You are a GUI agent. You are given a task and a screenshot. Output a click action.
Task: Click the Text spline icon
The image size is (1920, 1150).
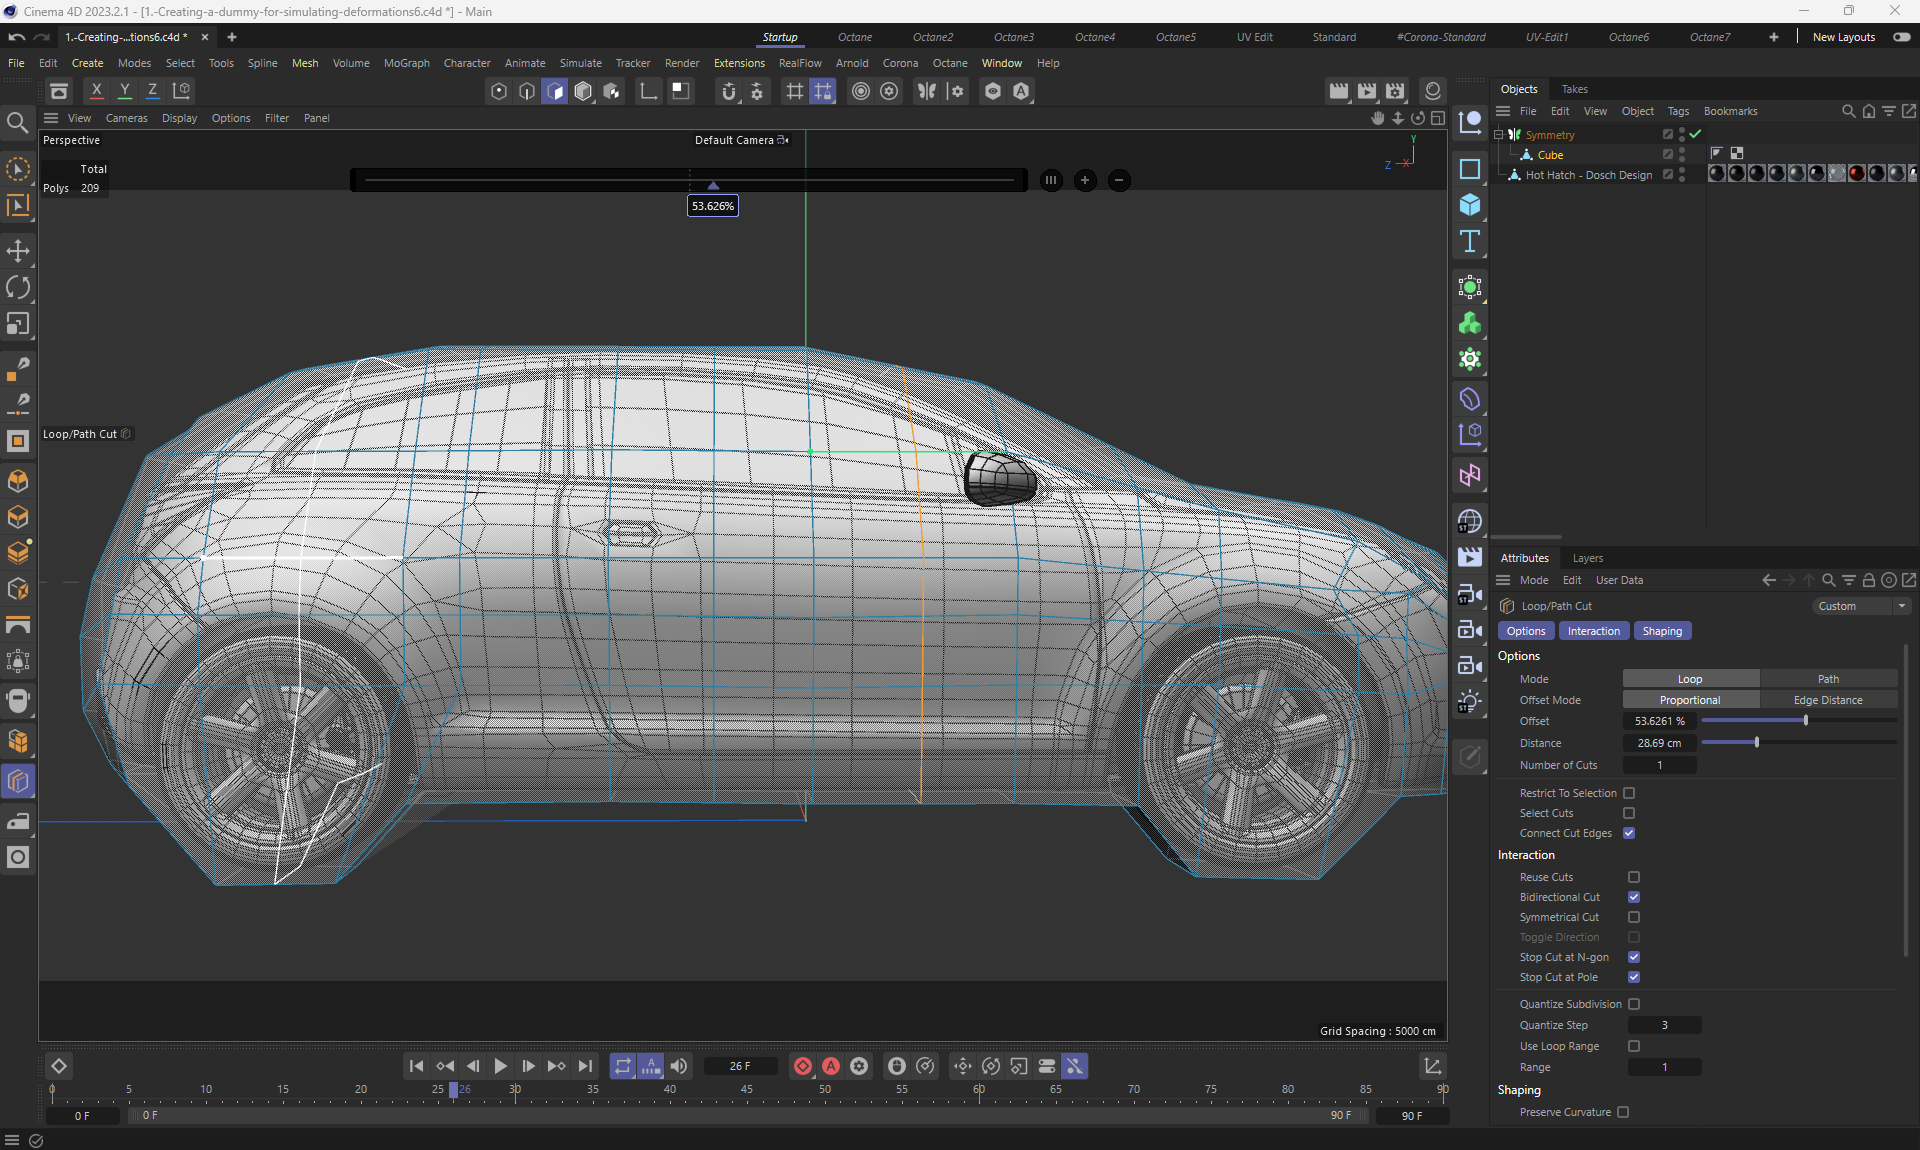pyautogui.click(x=1469, y=242)
